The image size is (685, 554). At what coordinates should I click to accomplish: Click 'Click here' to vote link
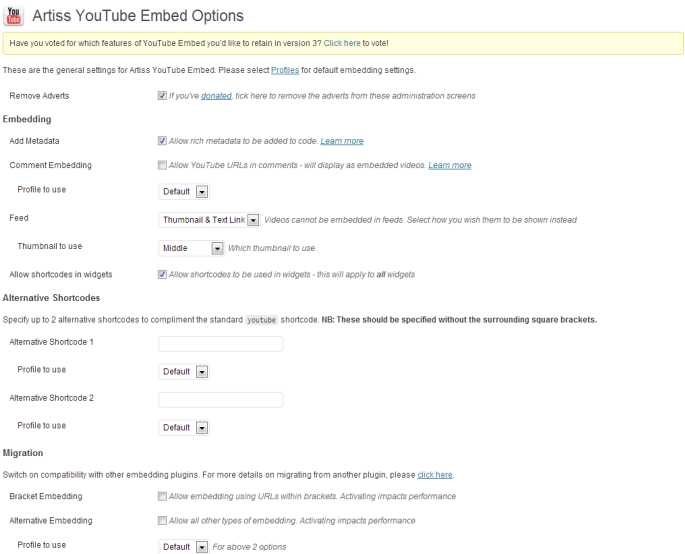coord(342,43)
